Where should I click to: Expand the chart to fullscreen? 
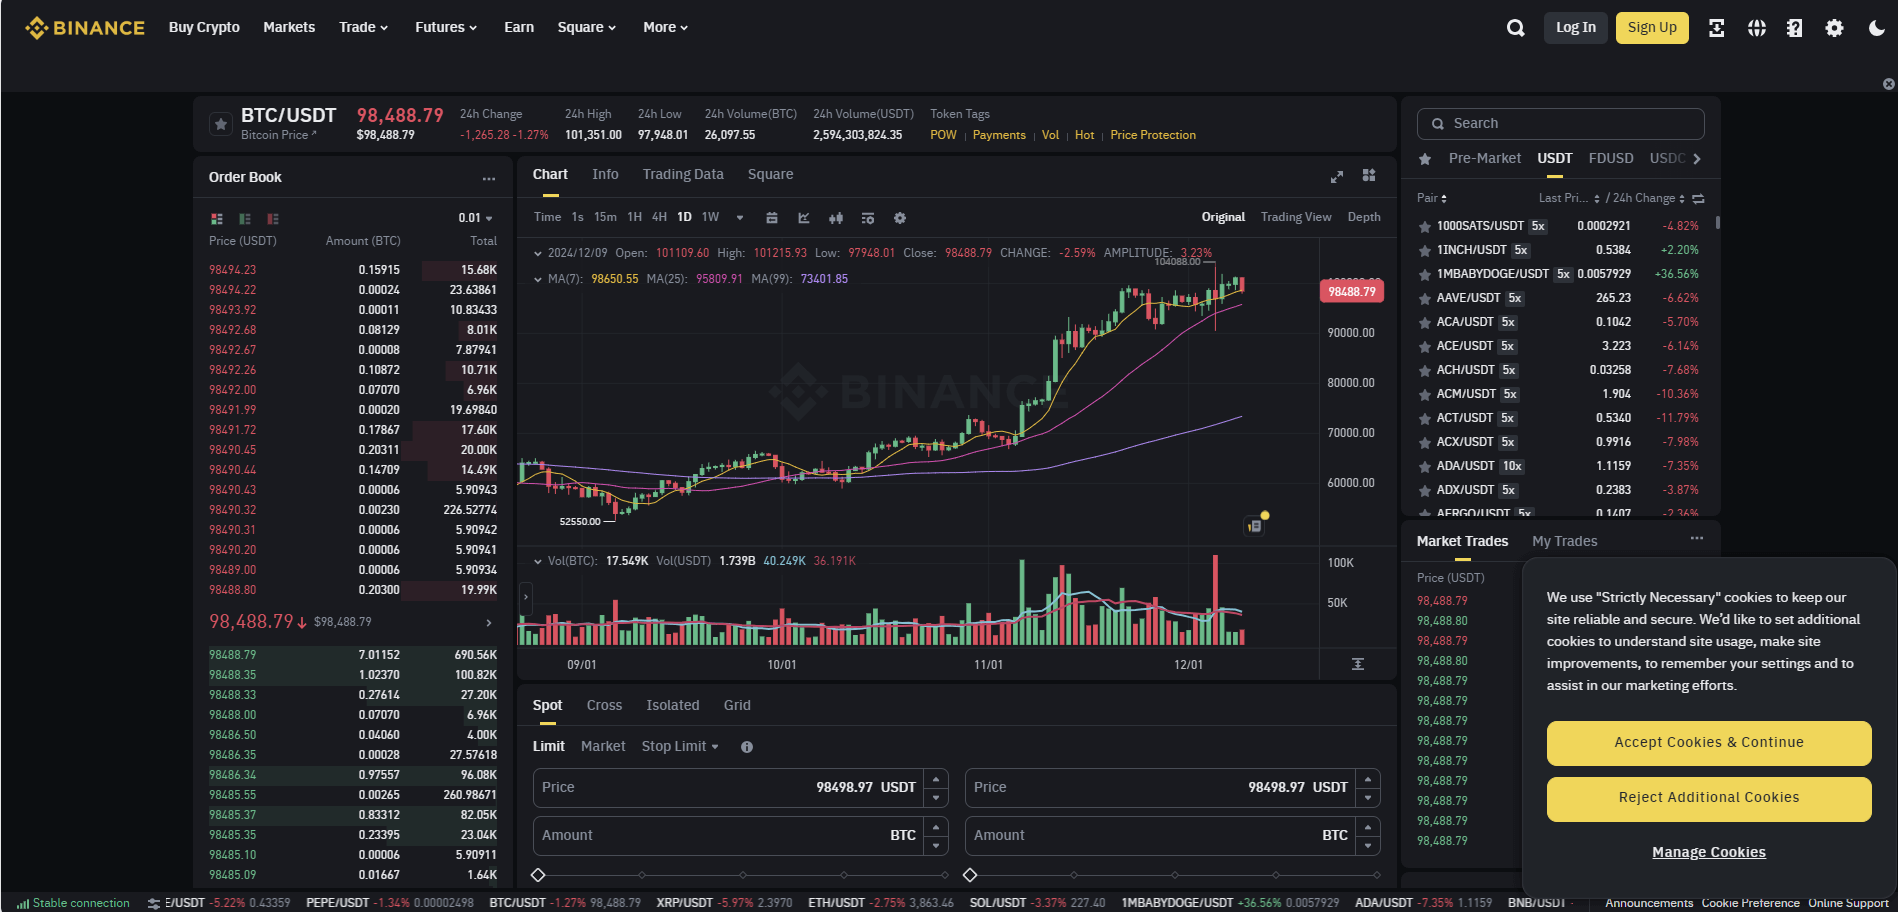(x=1337, y=177)
